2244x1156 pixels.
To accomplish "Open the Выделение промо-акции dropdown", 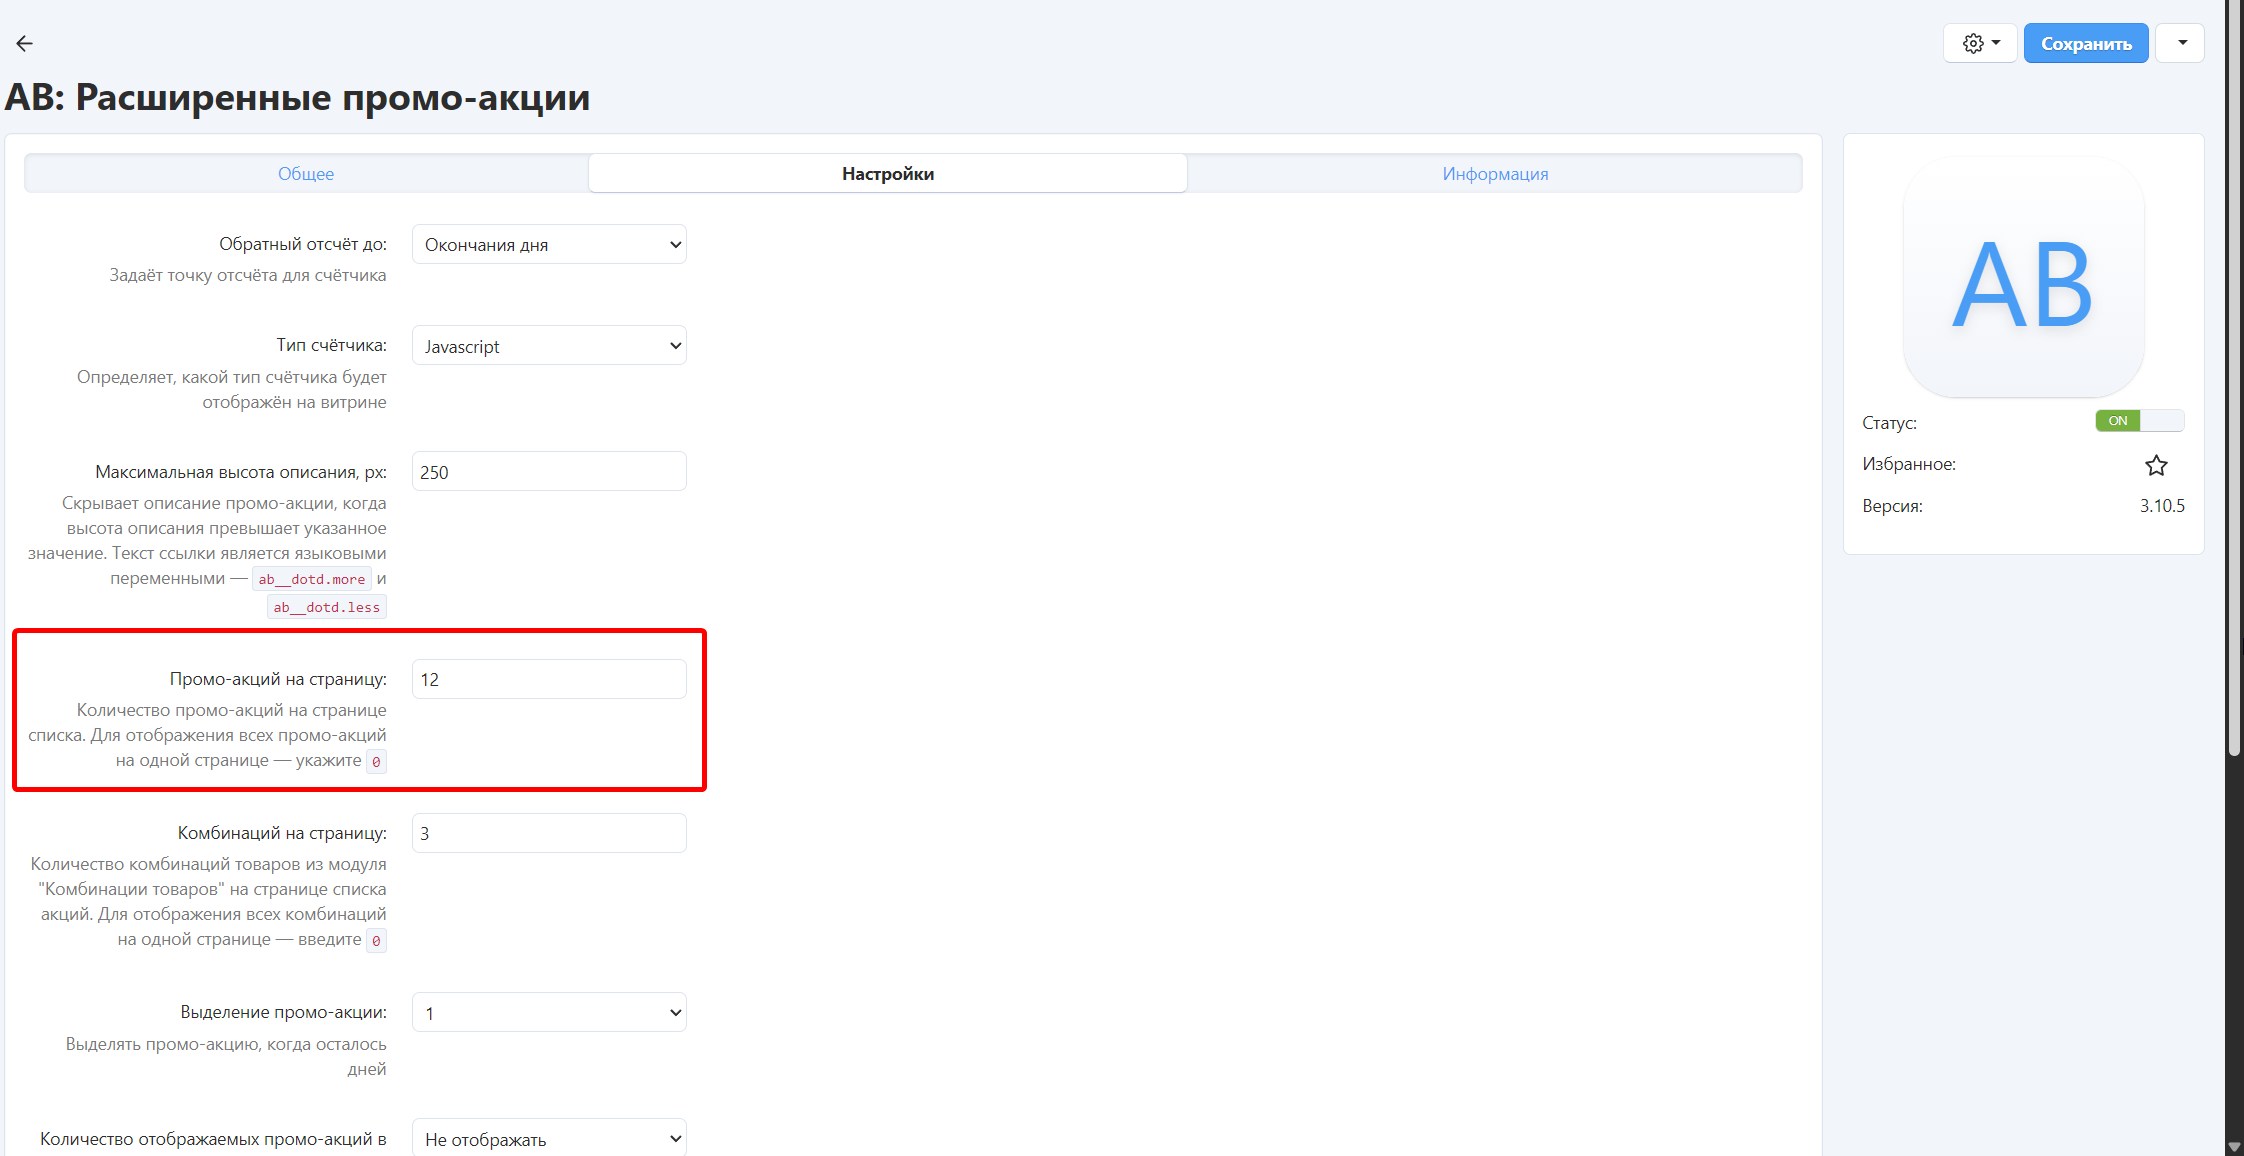I will point(549,1013).
